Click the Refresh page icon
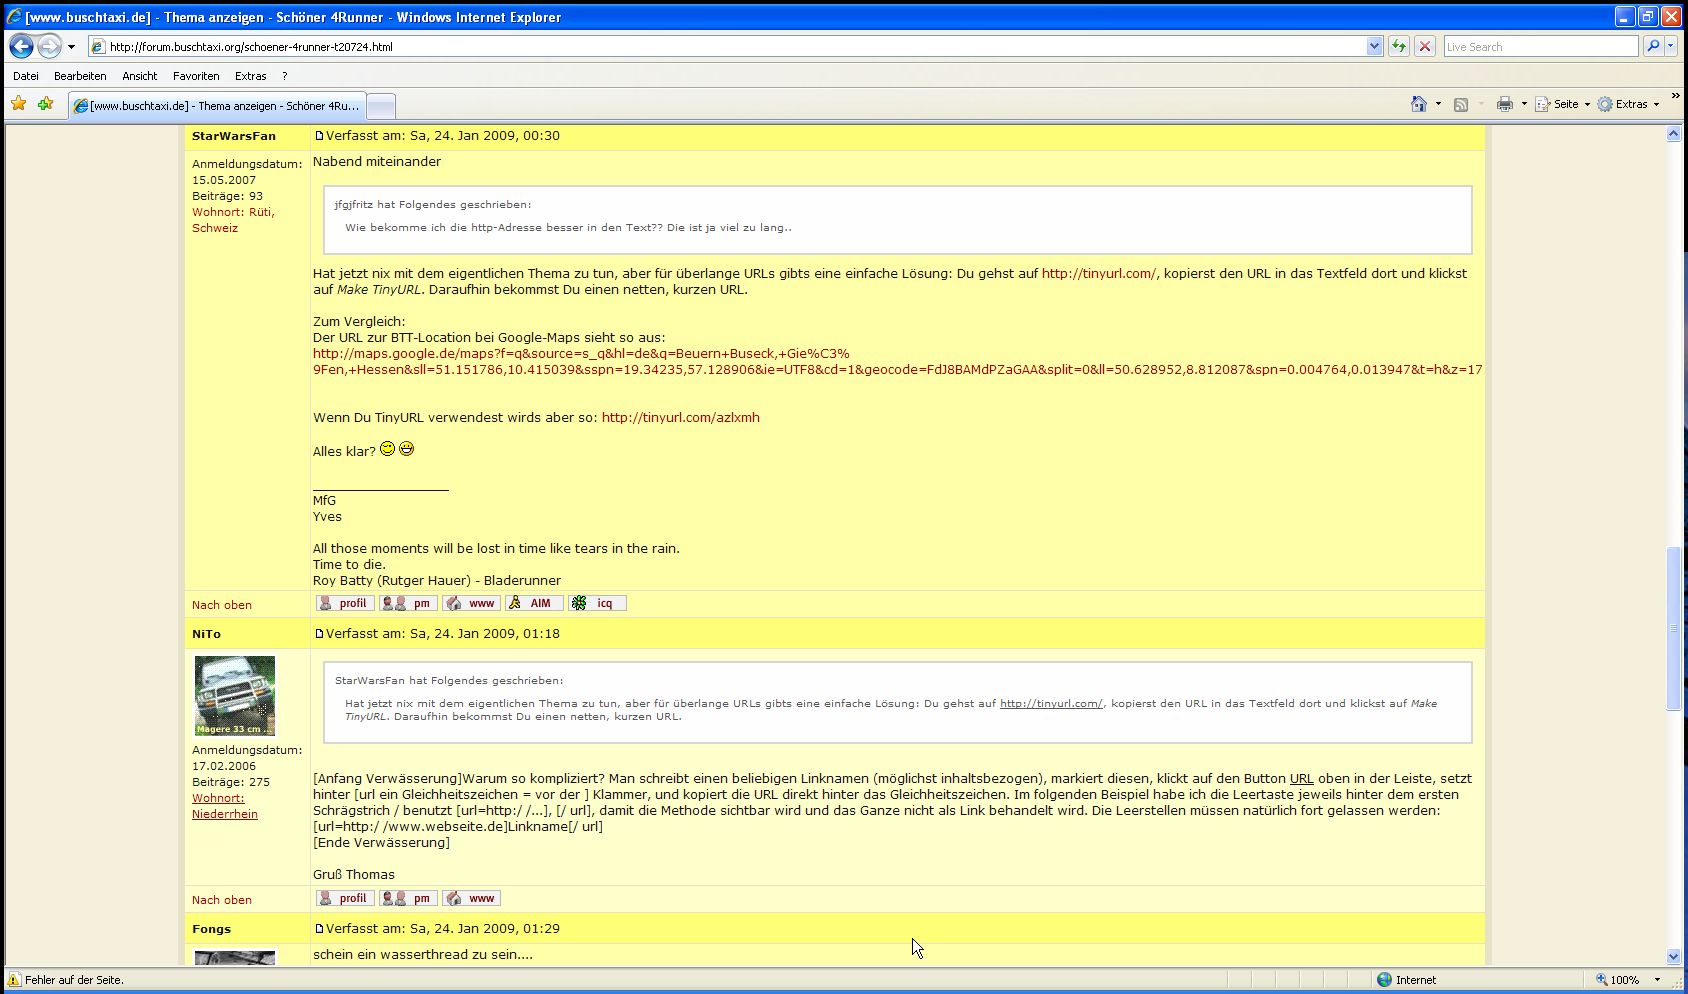This screenshot has width=1688, height=994. click(x=1398, y=46)
